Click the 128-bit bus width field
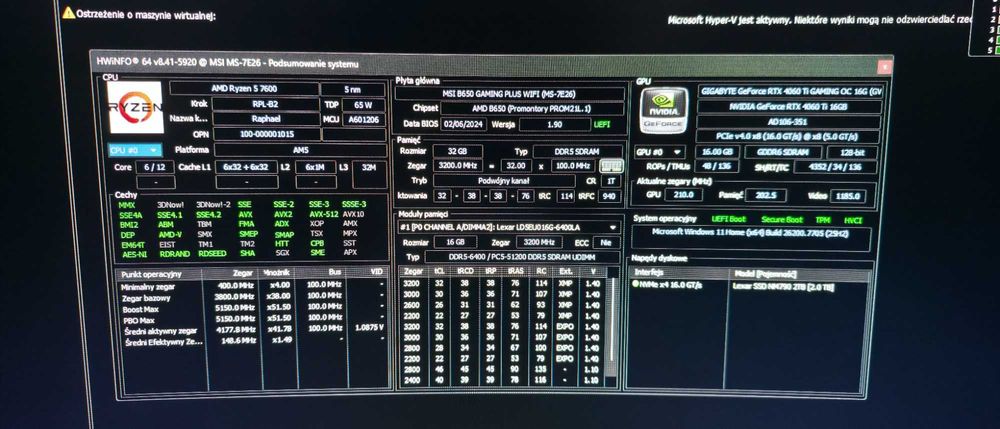This screenshot has width=1000, height=429. pos(850,154)
